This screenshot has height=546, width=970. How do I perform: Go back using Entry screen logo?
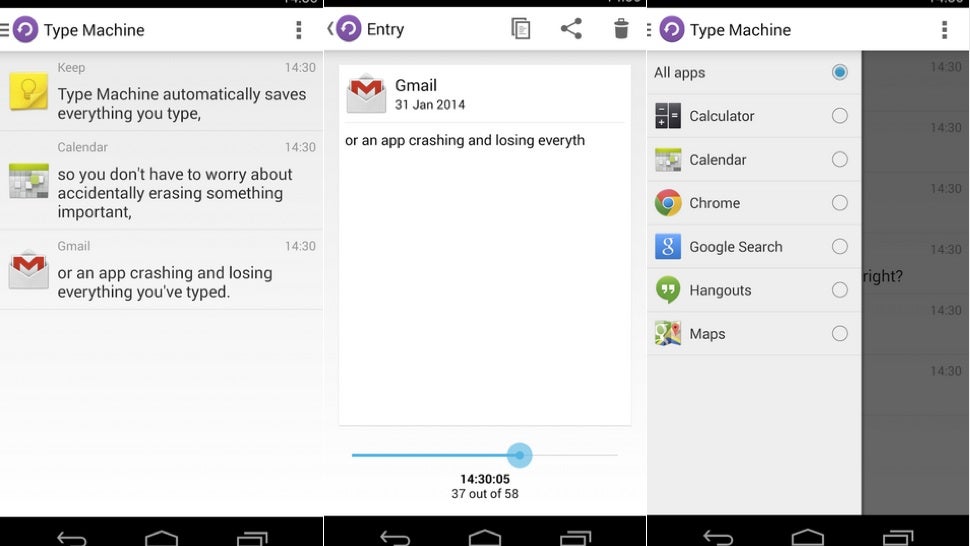click(349, 28)
